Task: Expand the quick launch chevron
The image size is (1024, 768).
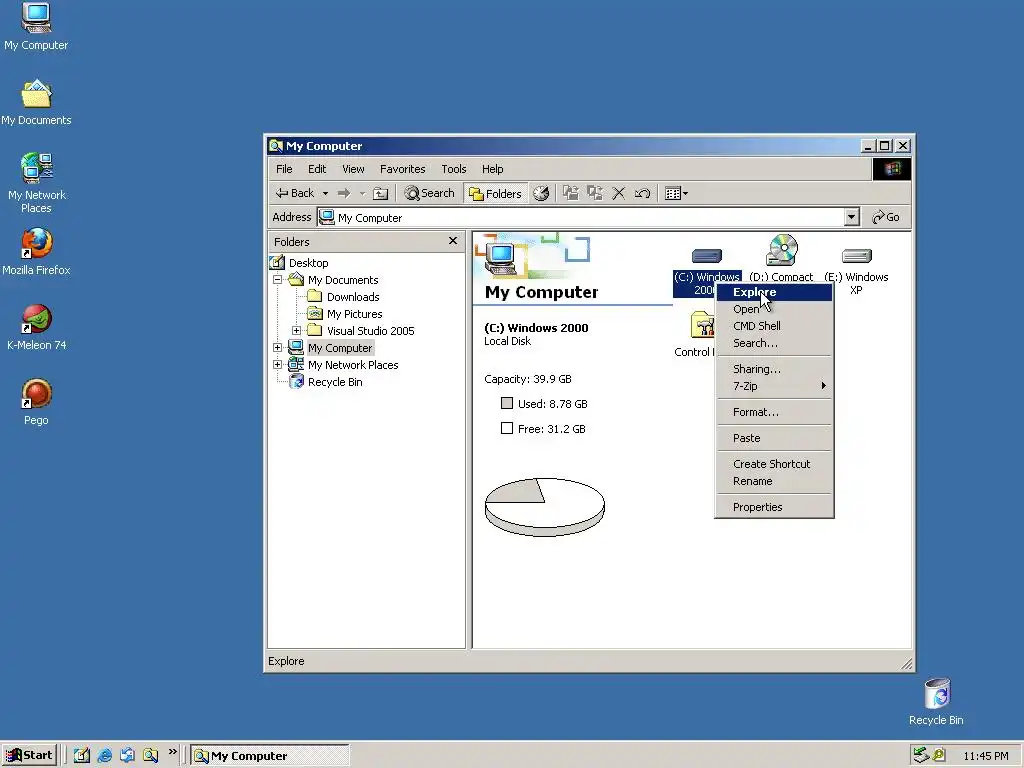Action: pyautogui.click(x=172, y=752)
